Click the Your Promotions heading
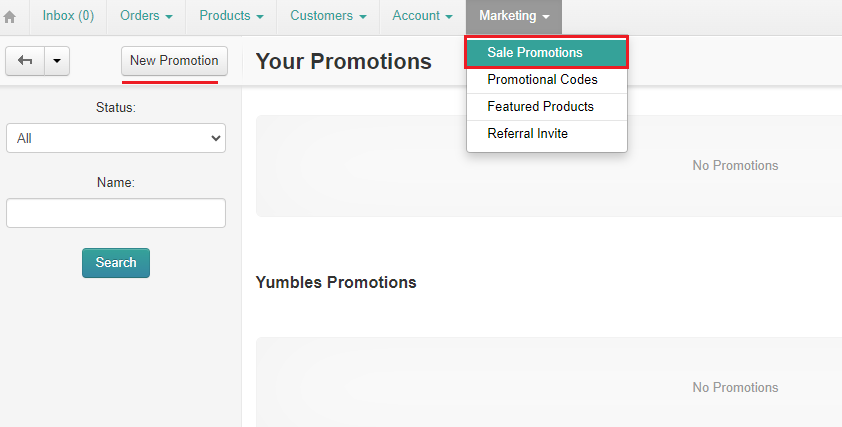Screen dimensions: 842x427 (x=343, y=62)
